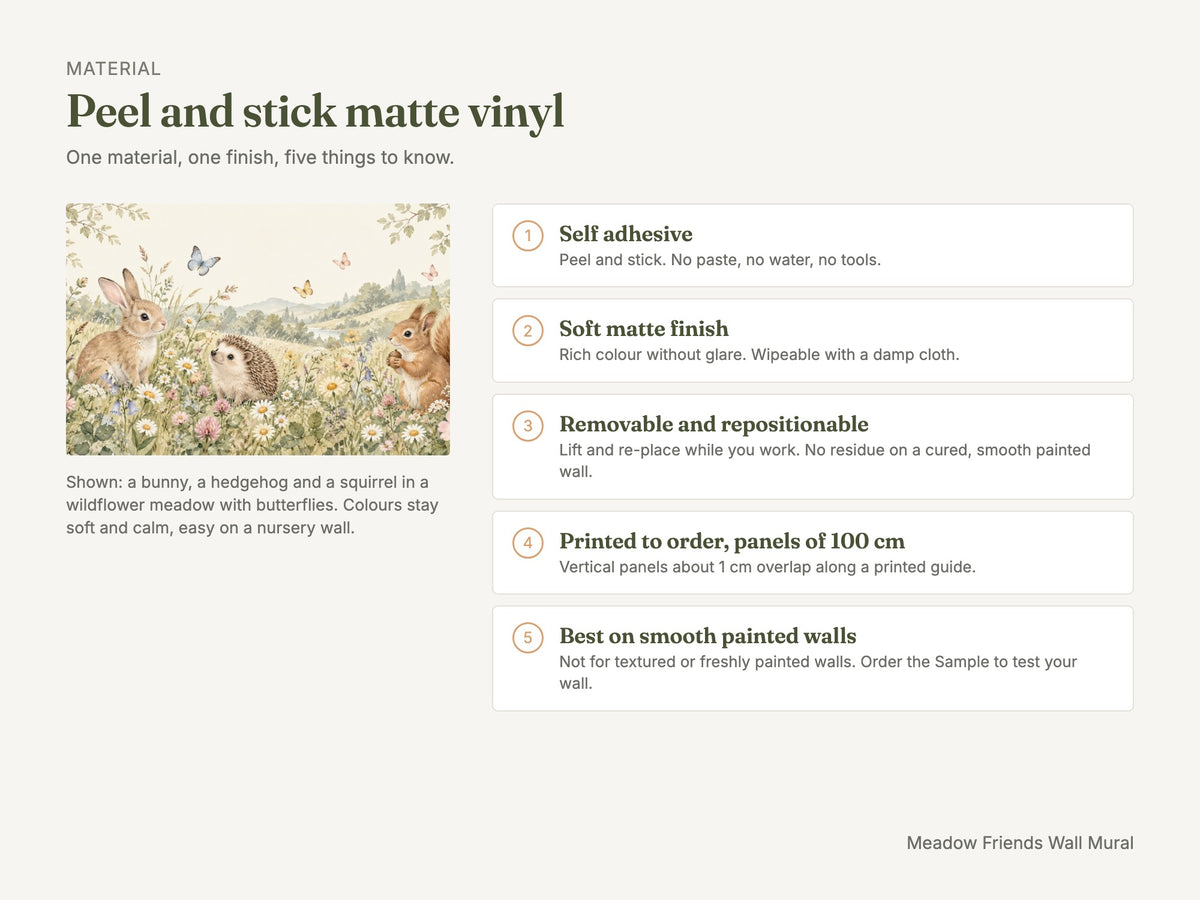Click the image caption starting with Shown

click(x=254, y=504)
